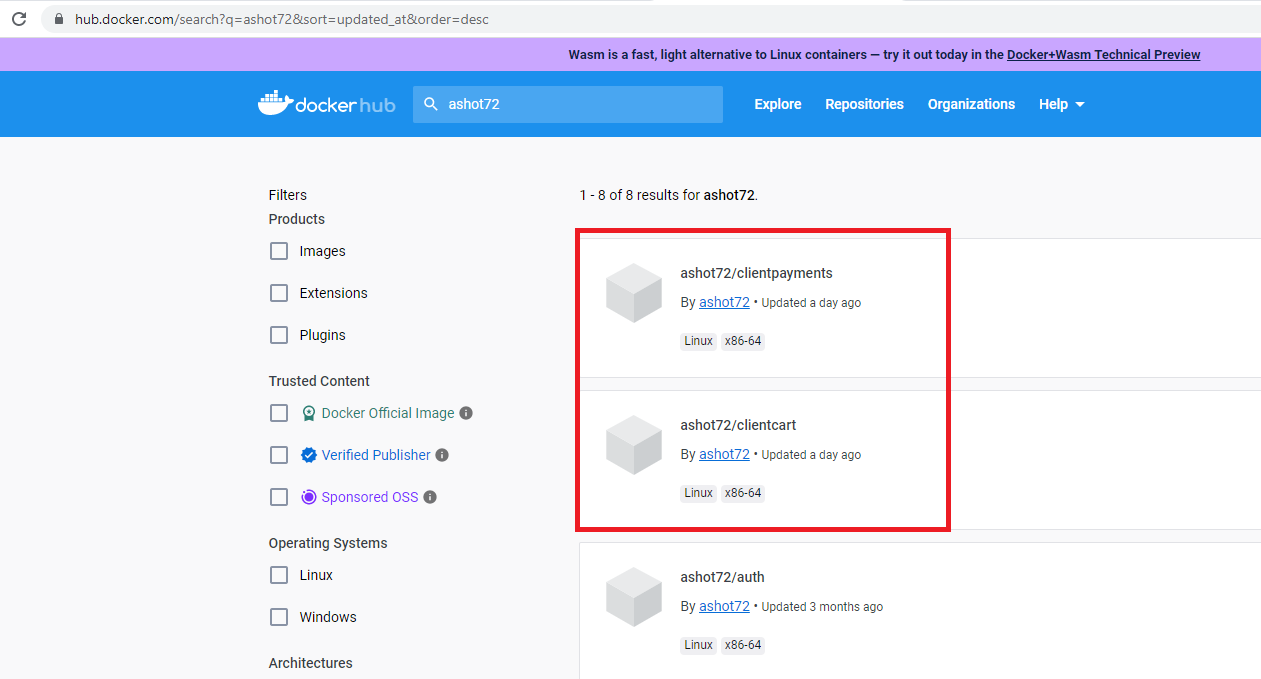The height and width of the screenshot is (679, 1261).
Task: Click the info icon beside Verified Publisher
Action: 442,455
